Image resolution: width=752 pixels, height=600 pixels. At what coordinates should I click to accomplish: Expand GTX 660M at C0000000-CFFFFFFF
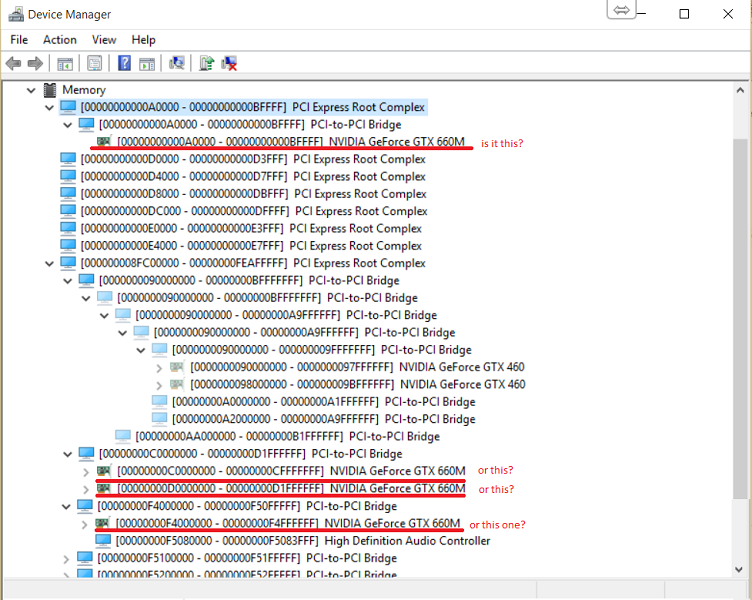[x=86, y=472]
